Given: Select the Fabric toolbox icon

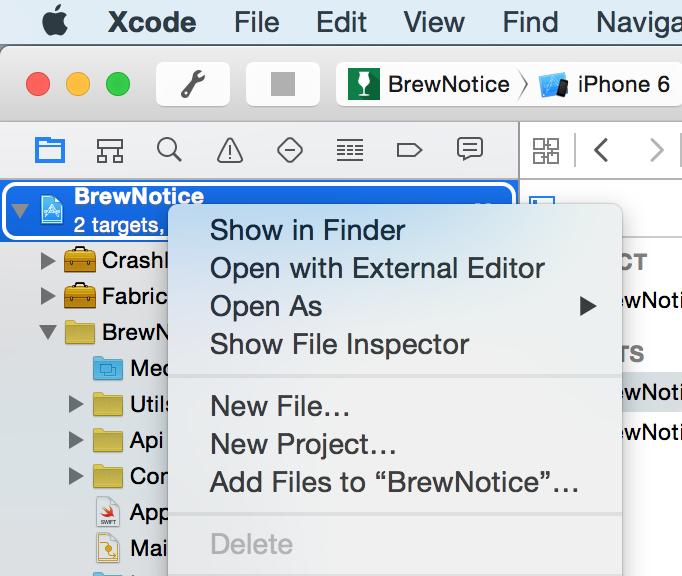Looking at the screenshot, I should (x=80, y=295).
